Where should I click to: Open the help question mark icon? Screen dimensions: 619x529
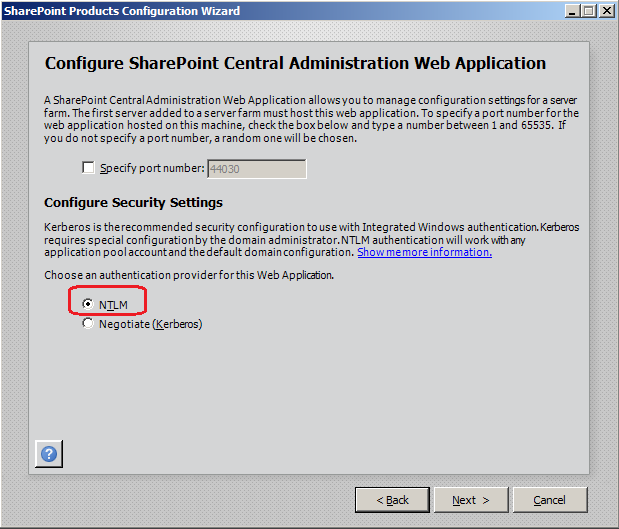pos(49,454)
